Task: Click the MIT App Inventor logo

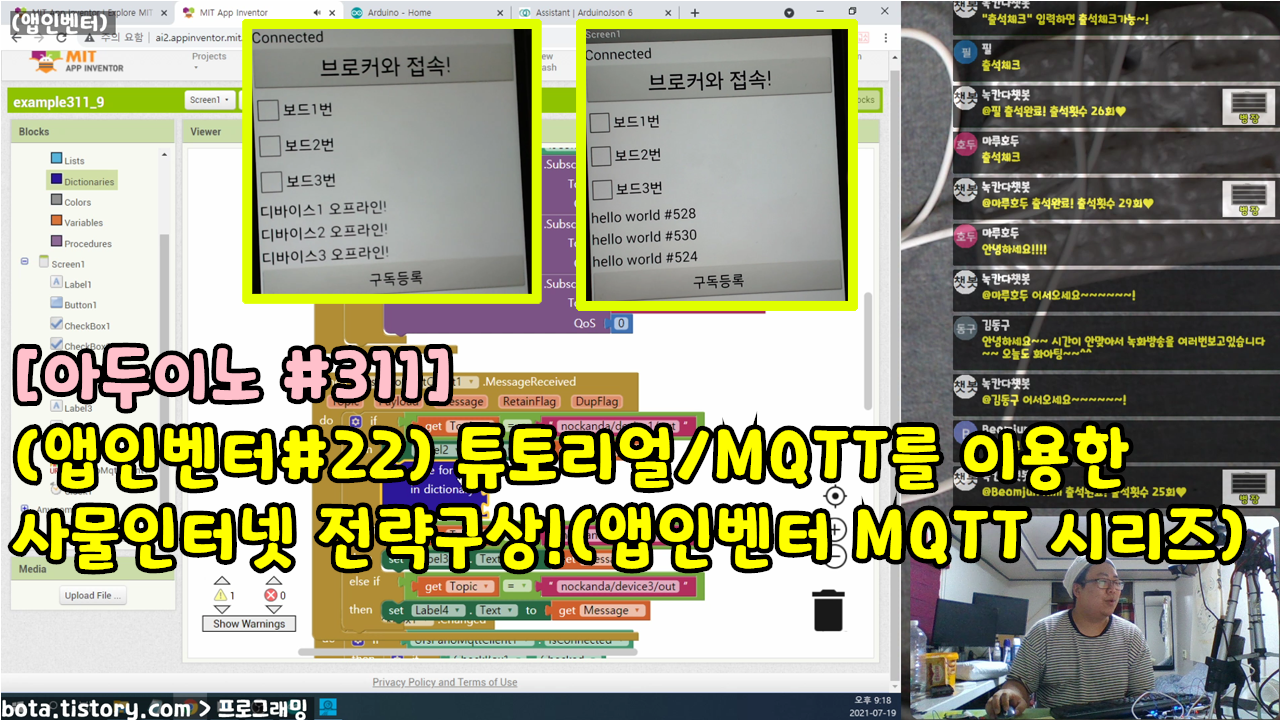Action: point(78,61)
